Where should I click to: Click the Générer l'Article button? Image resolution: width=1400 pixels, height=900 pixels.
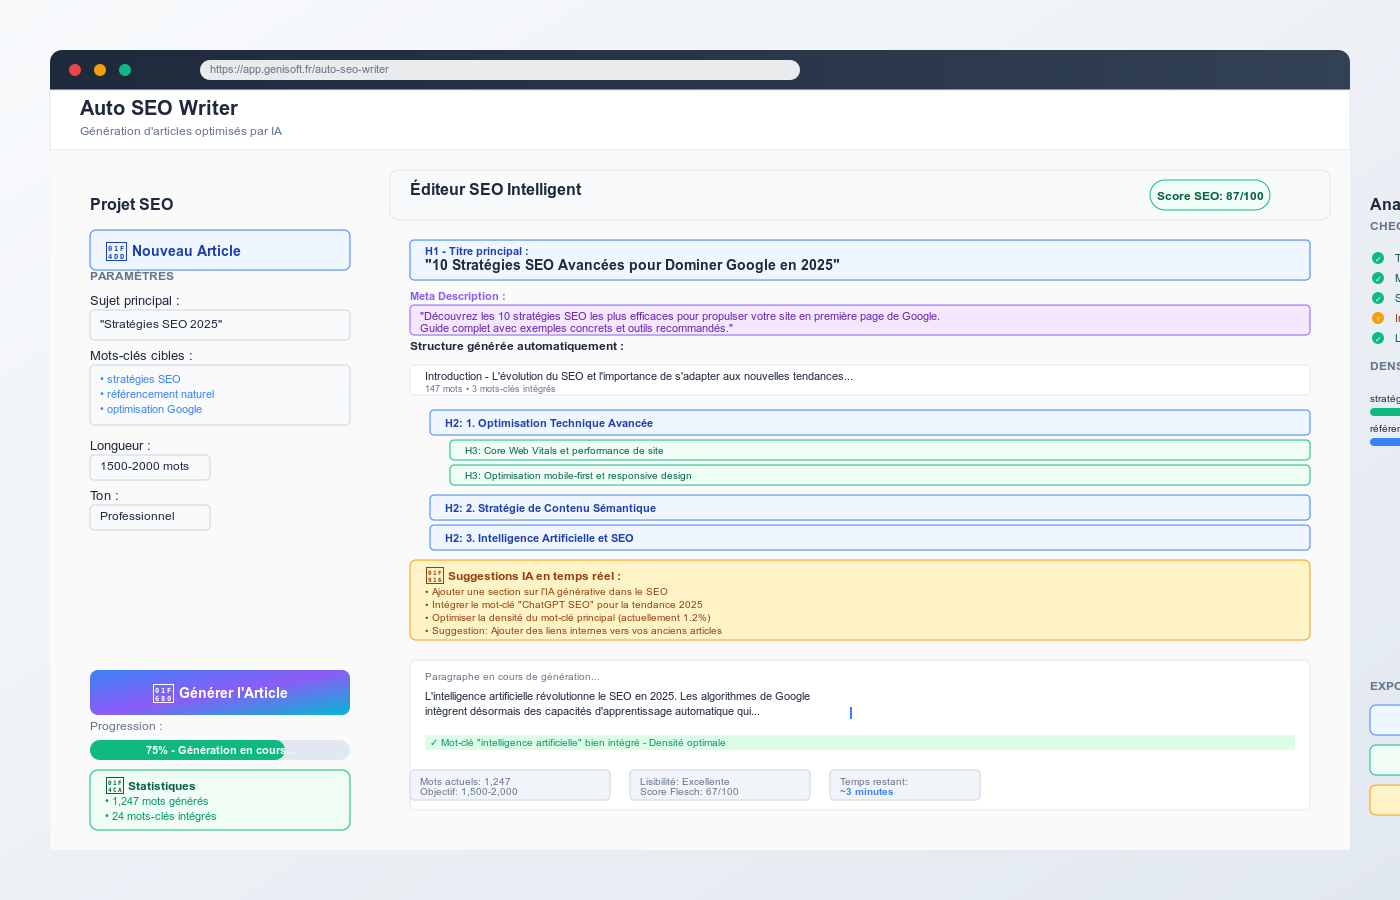220,692
